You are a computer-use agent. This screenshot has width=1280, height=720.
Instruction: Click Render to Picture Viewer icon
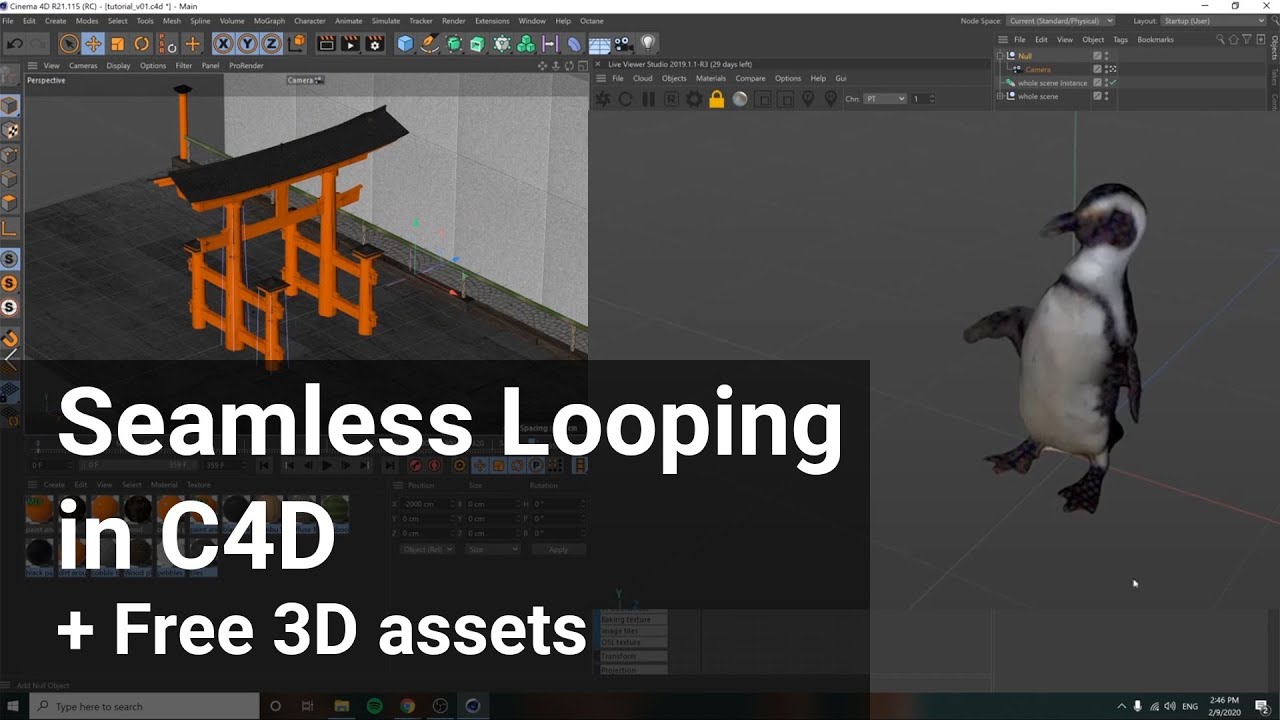(x=350, y=44)
